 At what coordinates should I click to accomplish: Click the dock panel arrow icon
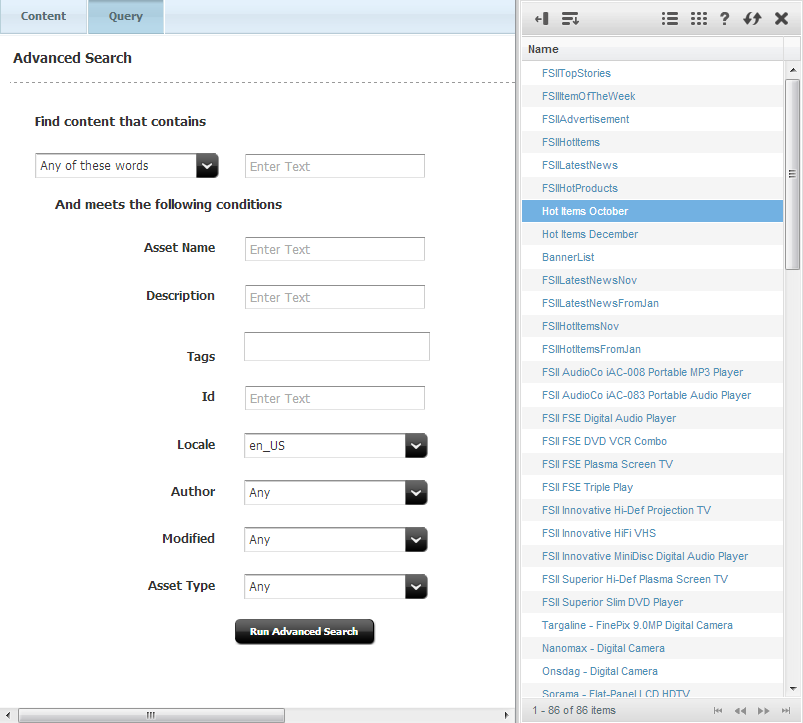coord(541,19)
